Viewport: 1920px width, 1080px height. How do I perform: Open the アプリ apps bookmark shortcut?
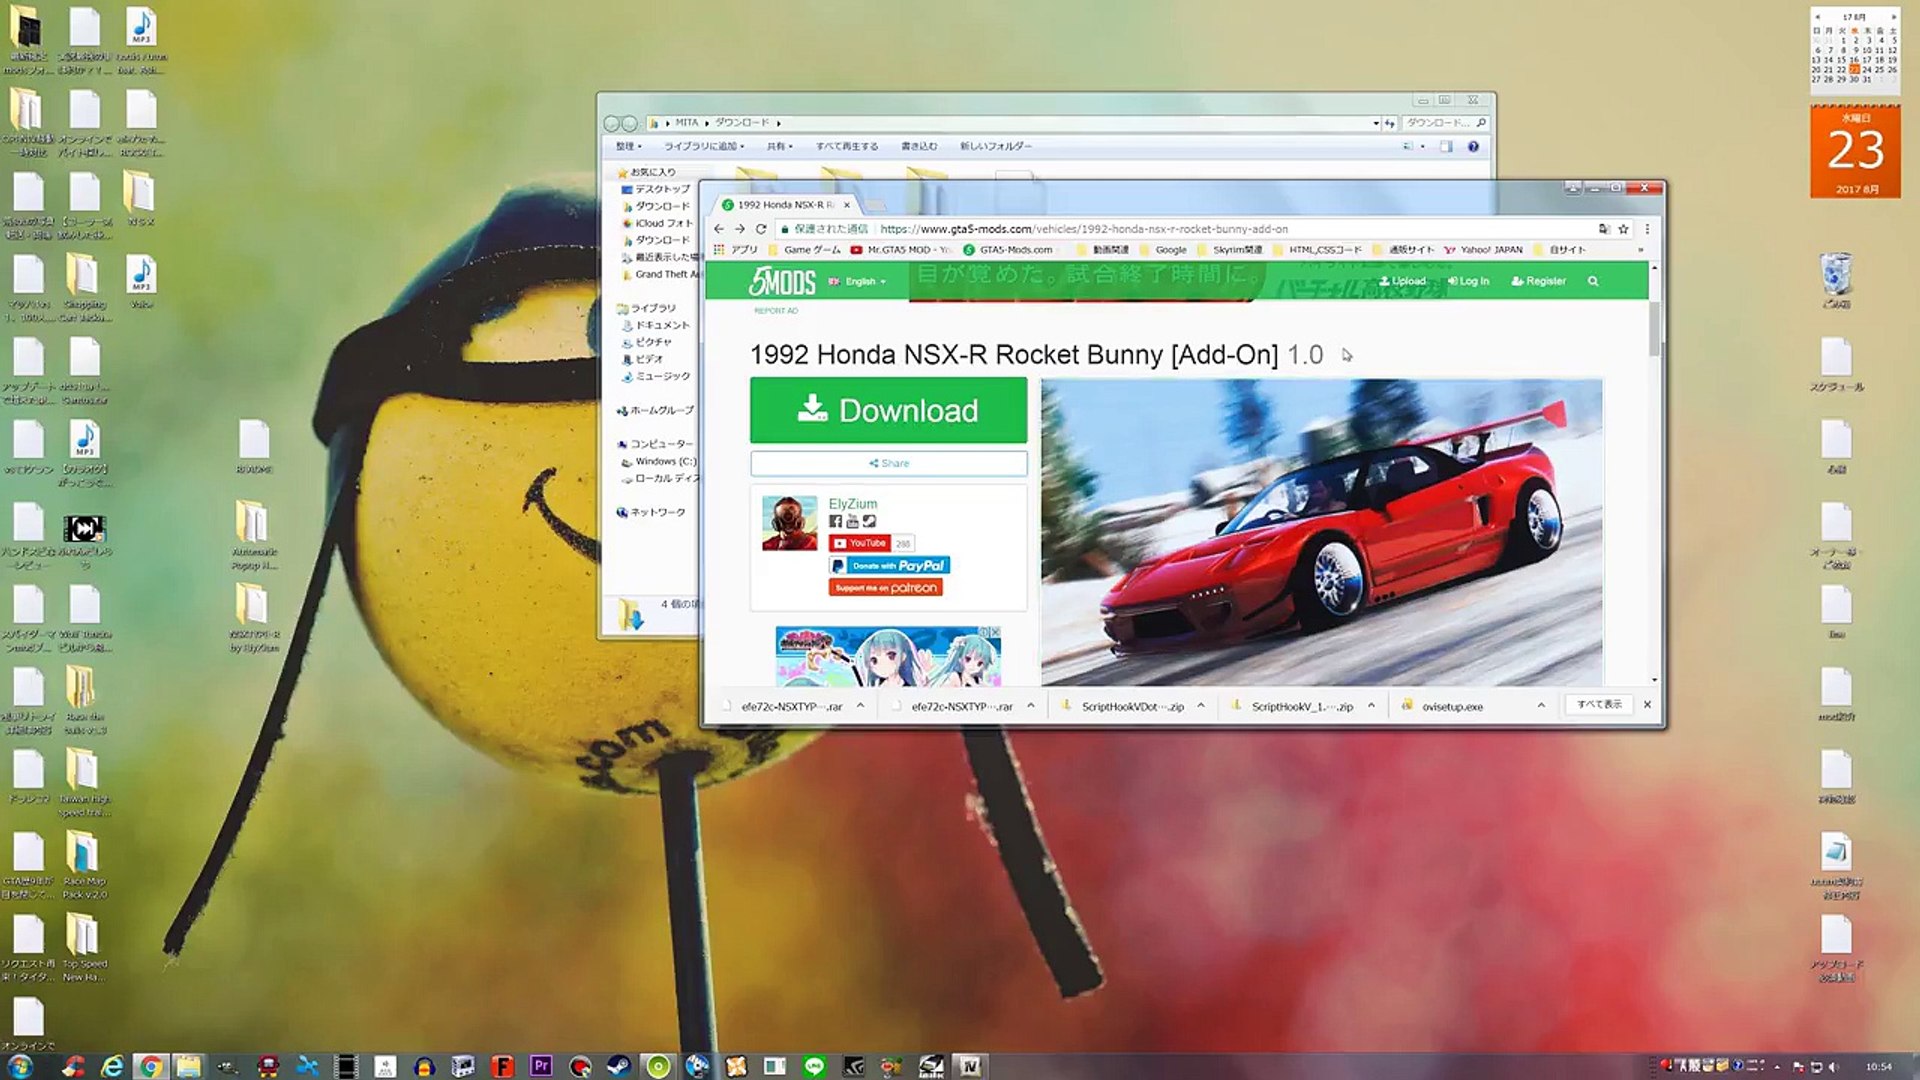736,250
